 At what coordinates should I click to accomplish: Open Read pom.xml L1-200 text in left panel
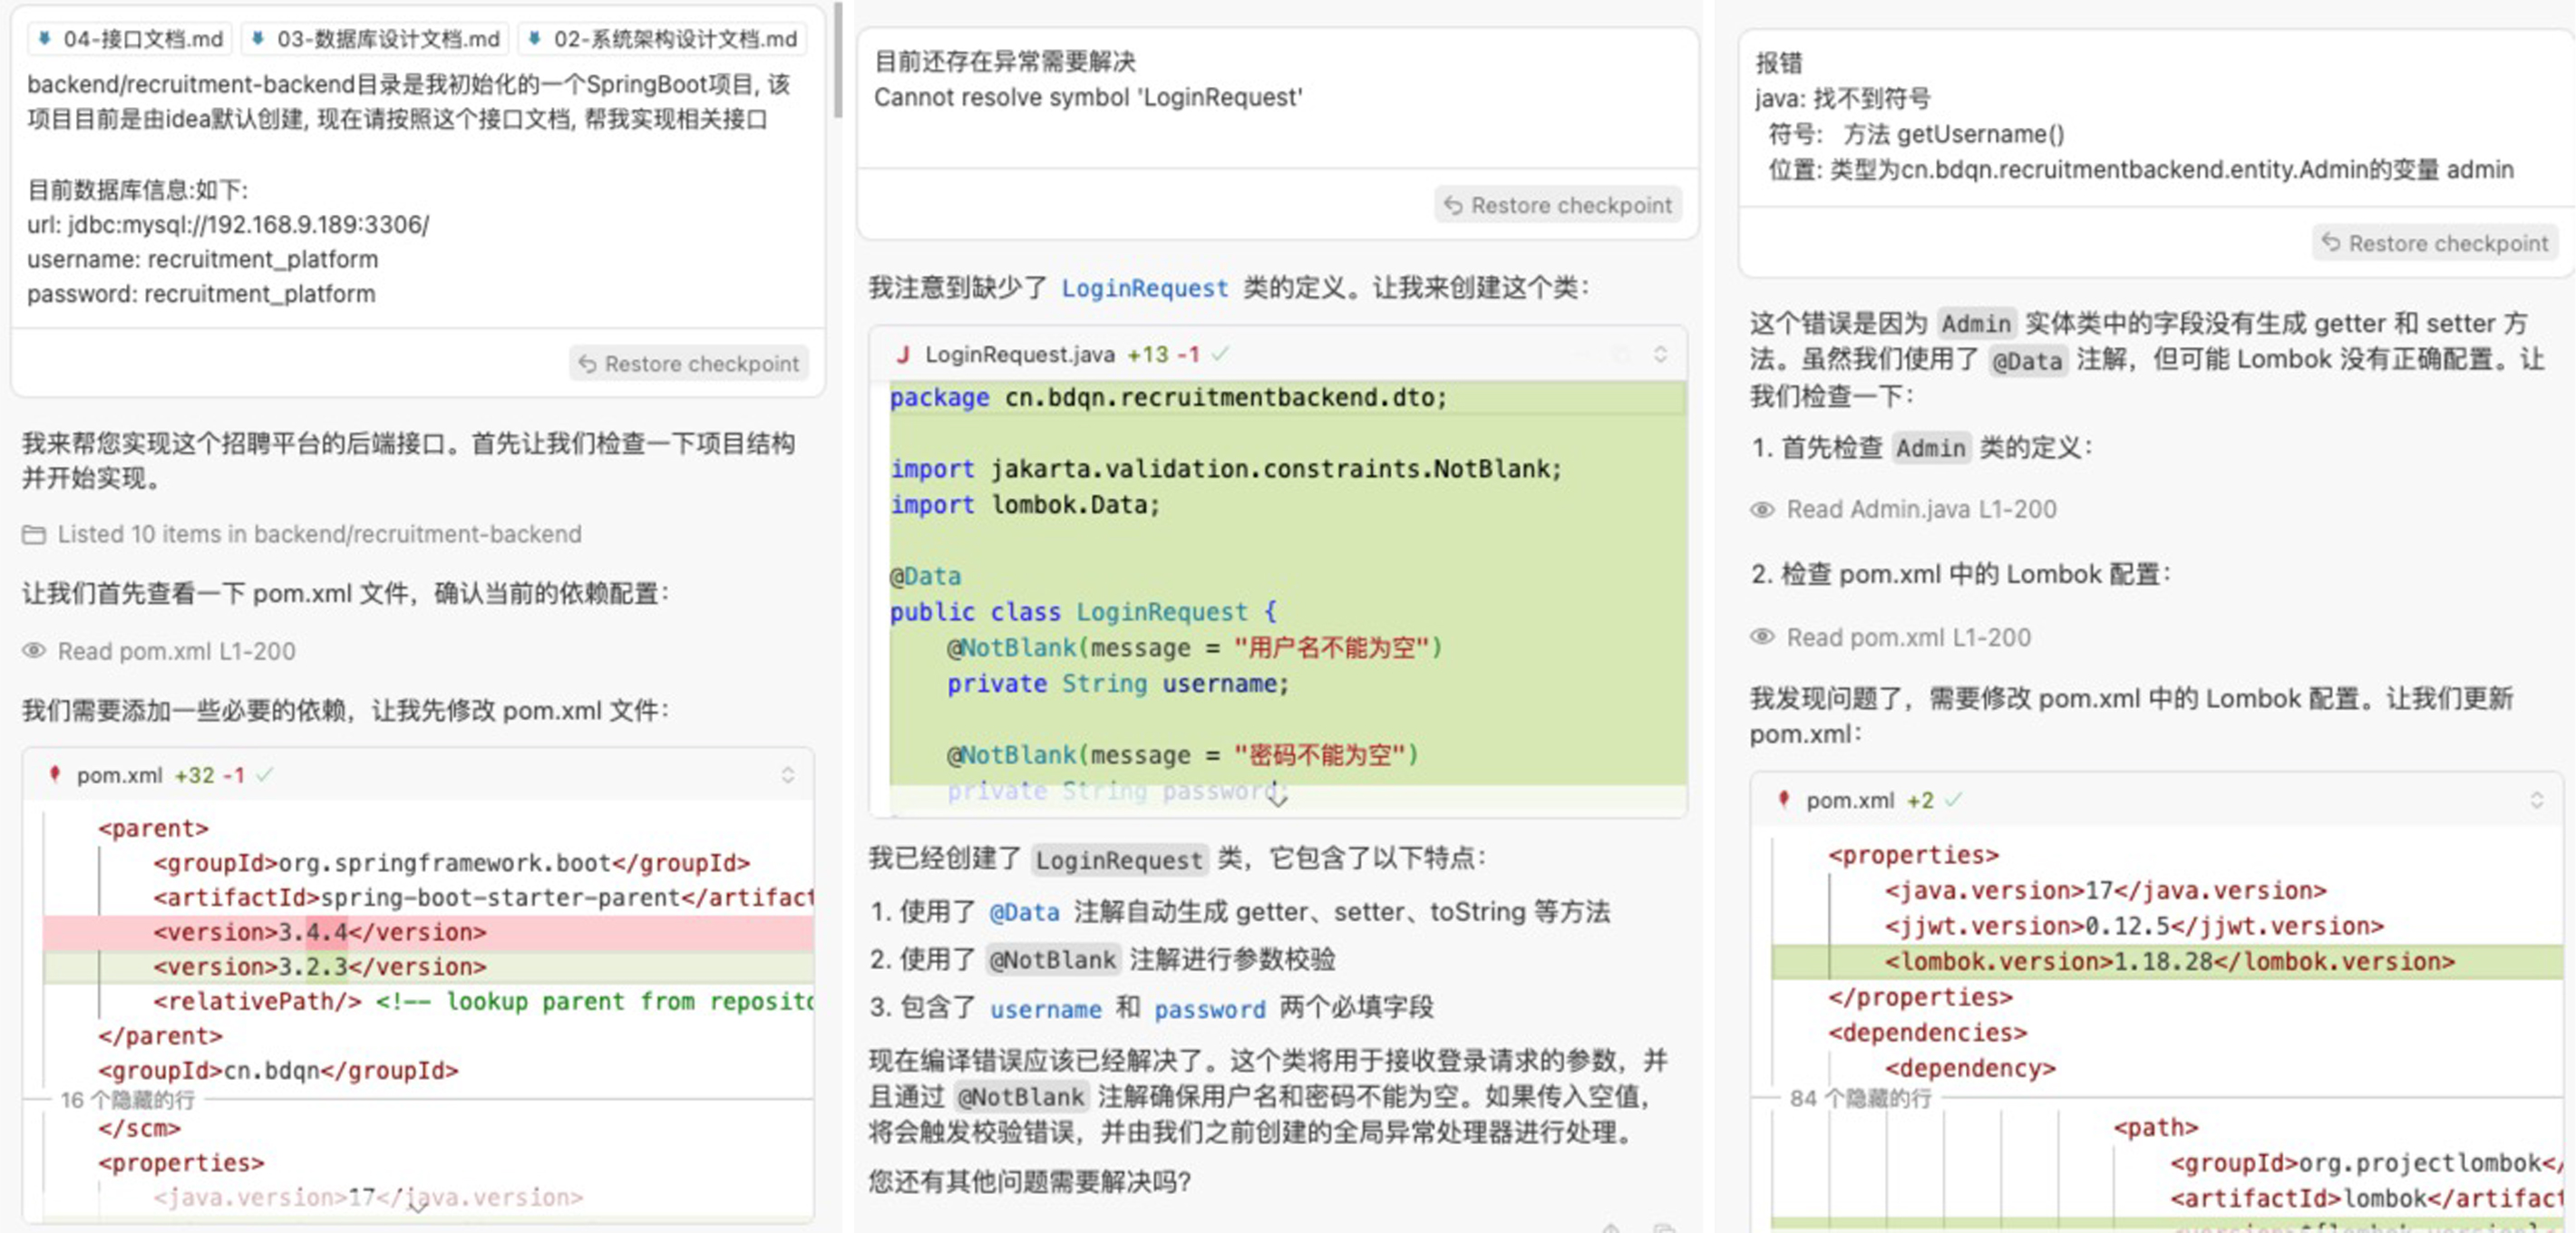[177, 651]
